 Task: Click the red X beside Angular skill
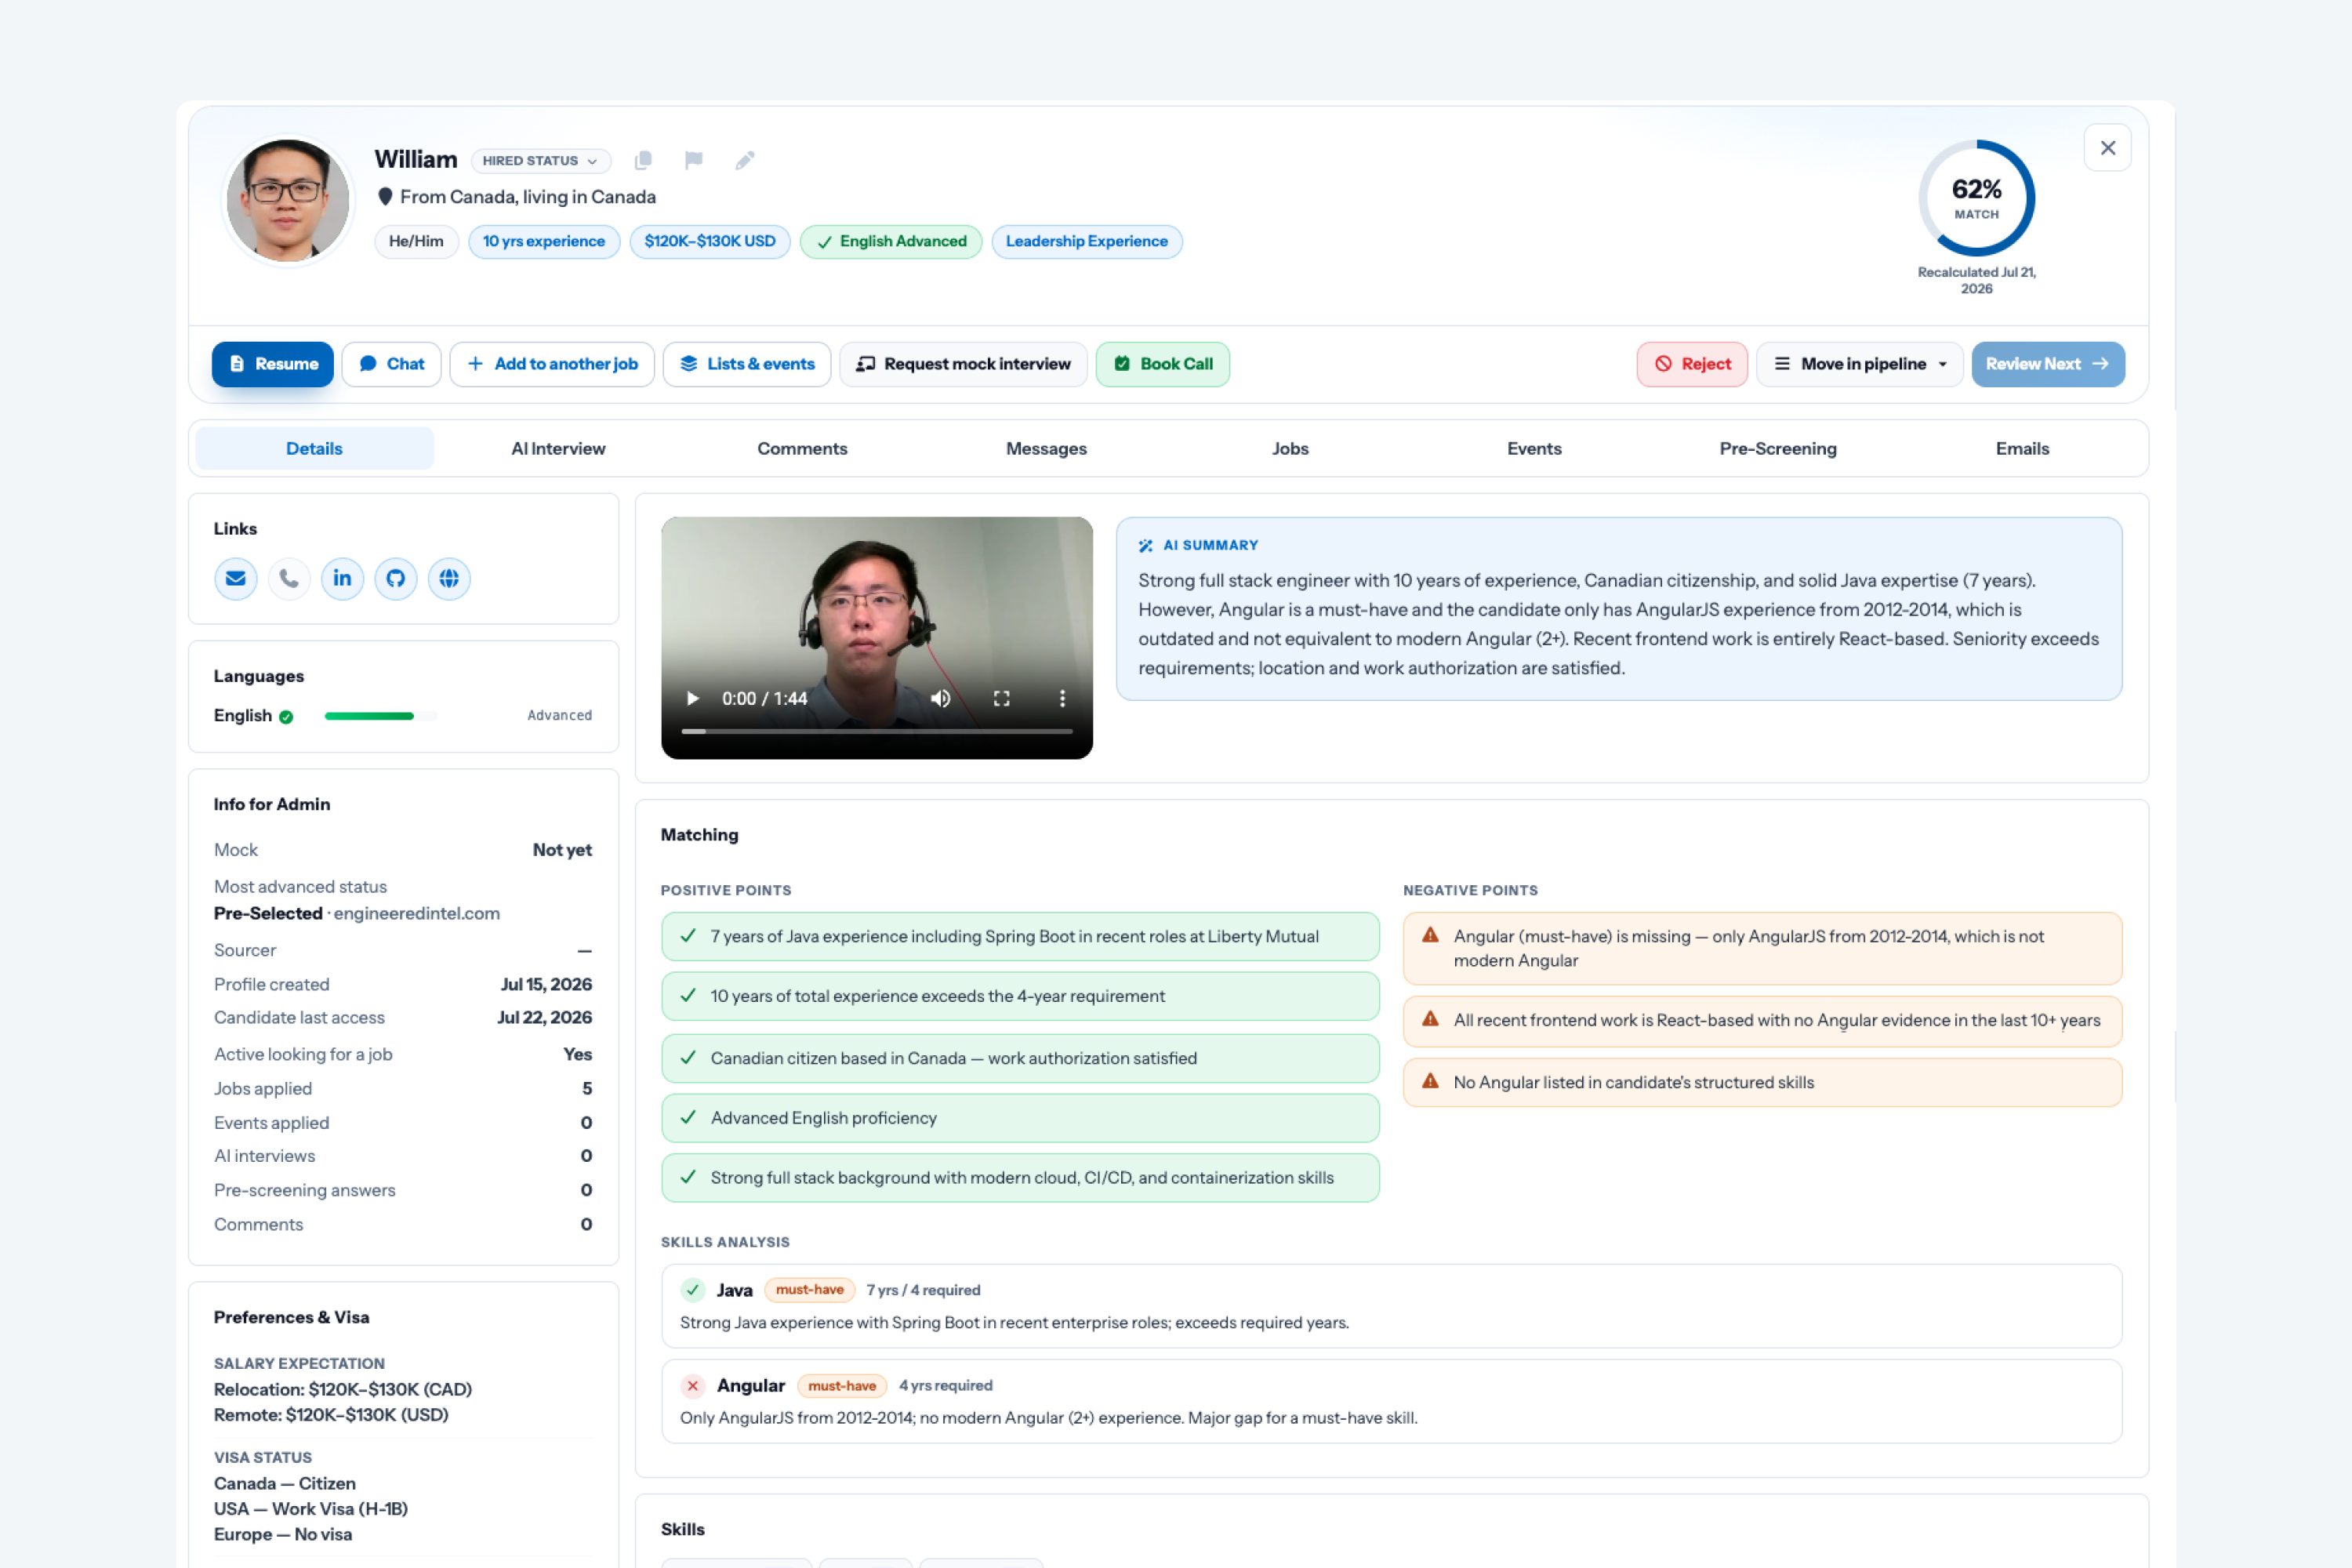(x=692, y=1386)
